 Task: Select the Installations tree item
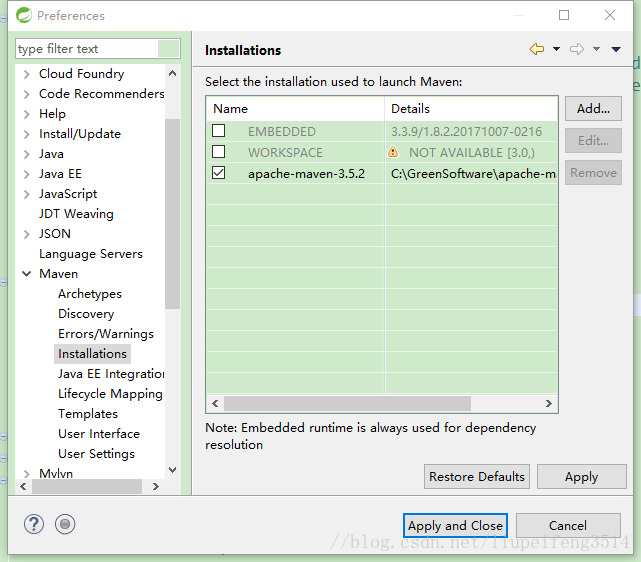click(x=92, y=354)
